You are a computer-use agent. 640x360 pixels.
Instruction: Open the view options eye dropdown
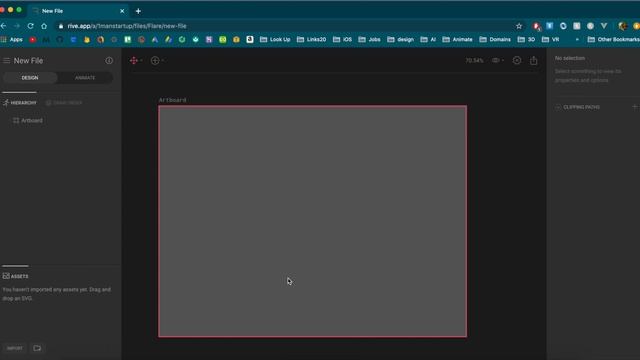(x=498, y=60)
